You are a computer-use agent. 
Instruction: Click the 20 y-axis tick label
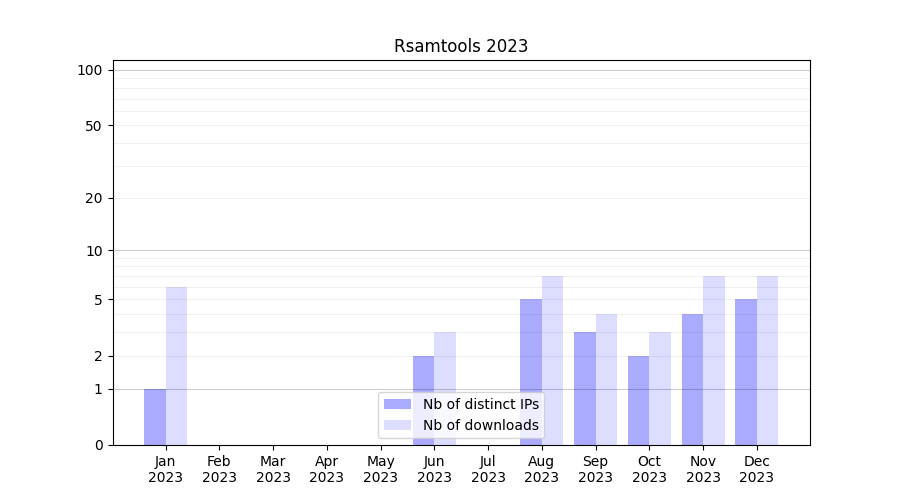(94, 198)
